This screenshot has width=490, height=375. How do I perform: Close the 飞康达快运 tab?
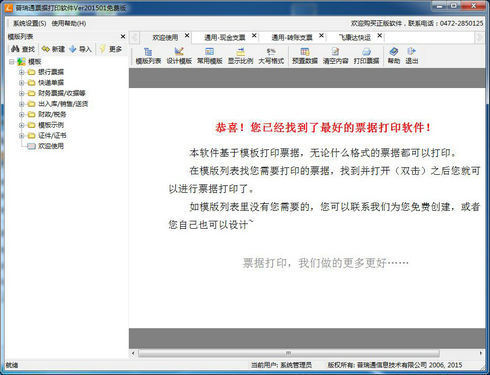coord(380,35)
